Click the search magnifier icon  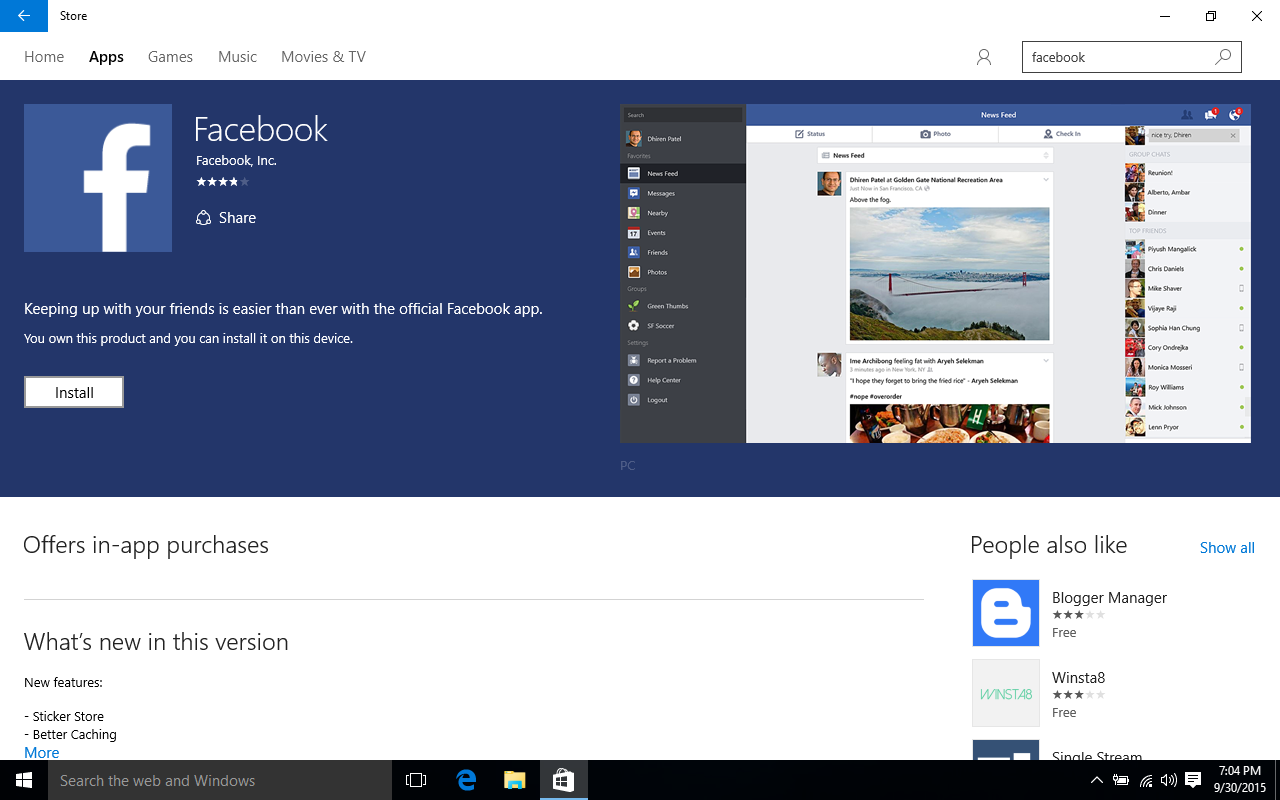[1223, 57]
